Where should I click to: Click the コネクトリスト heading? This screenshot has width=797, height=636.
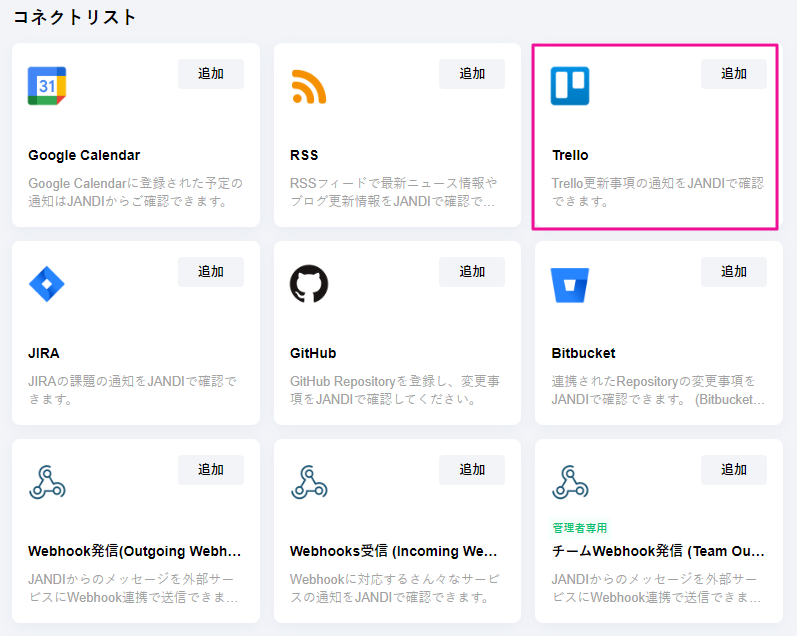pos(74,17)
